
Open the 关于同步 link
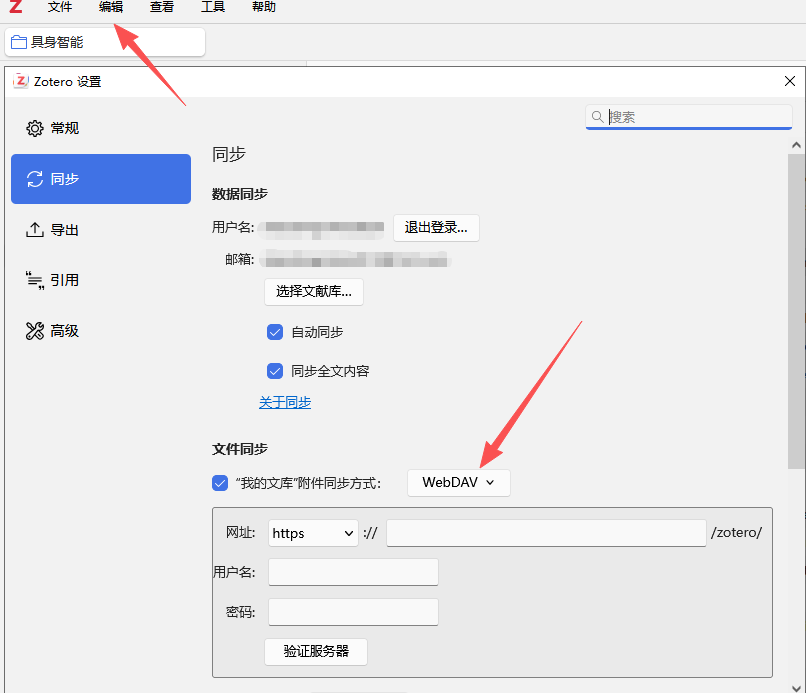pos(285,402)
